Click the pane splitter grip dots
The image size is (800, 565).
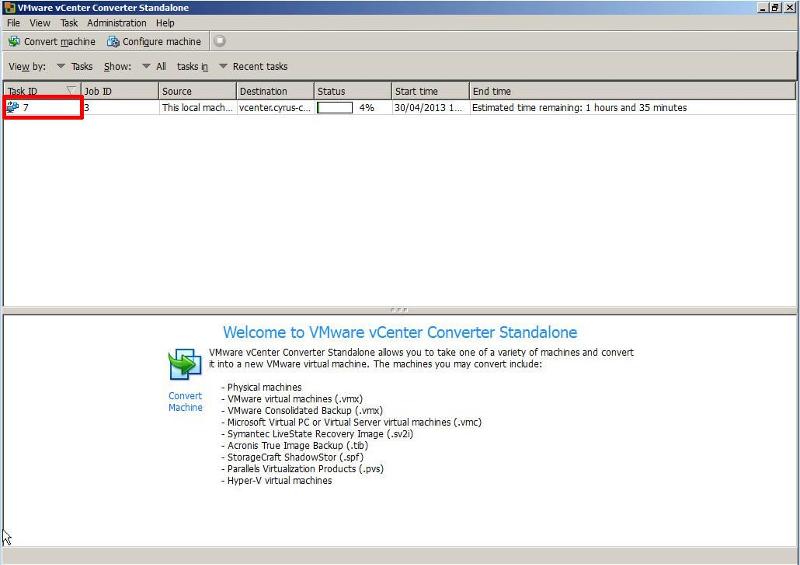tap(398, 310)
